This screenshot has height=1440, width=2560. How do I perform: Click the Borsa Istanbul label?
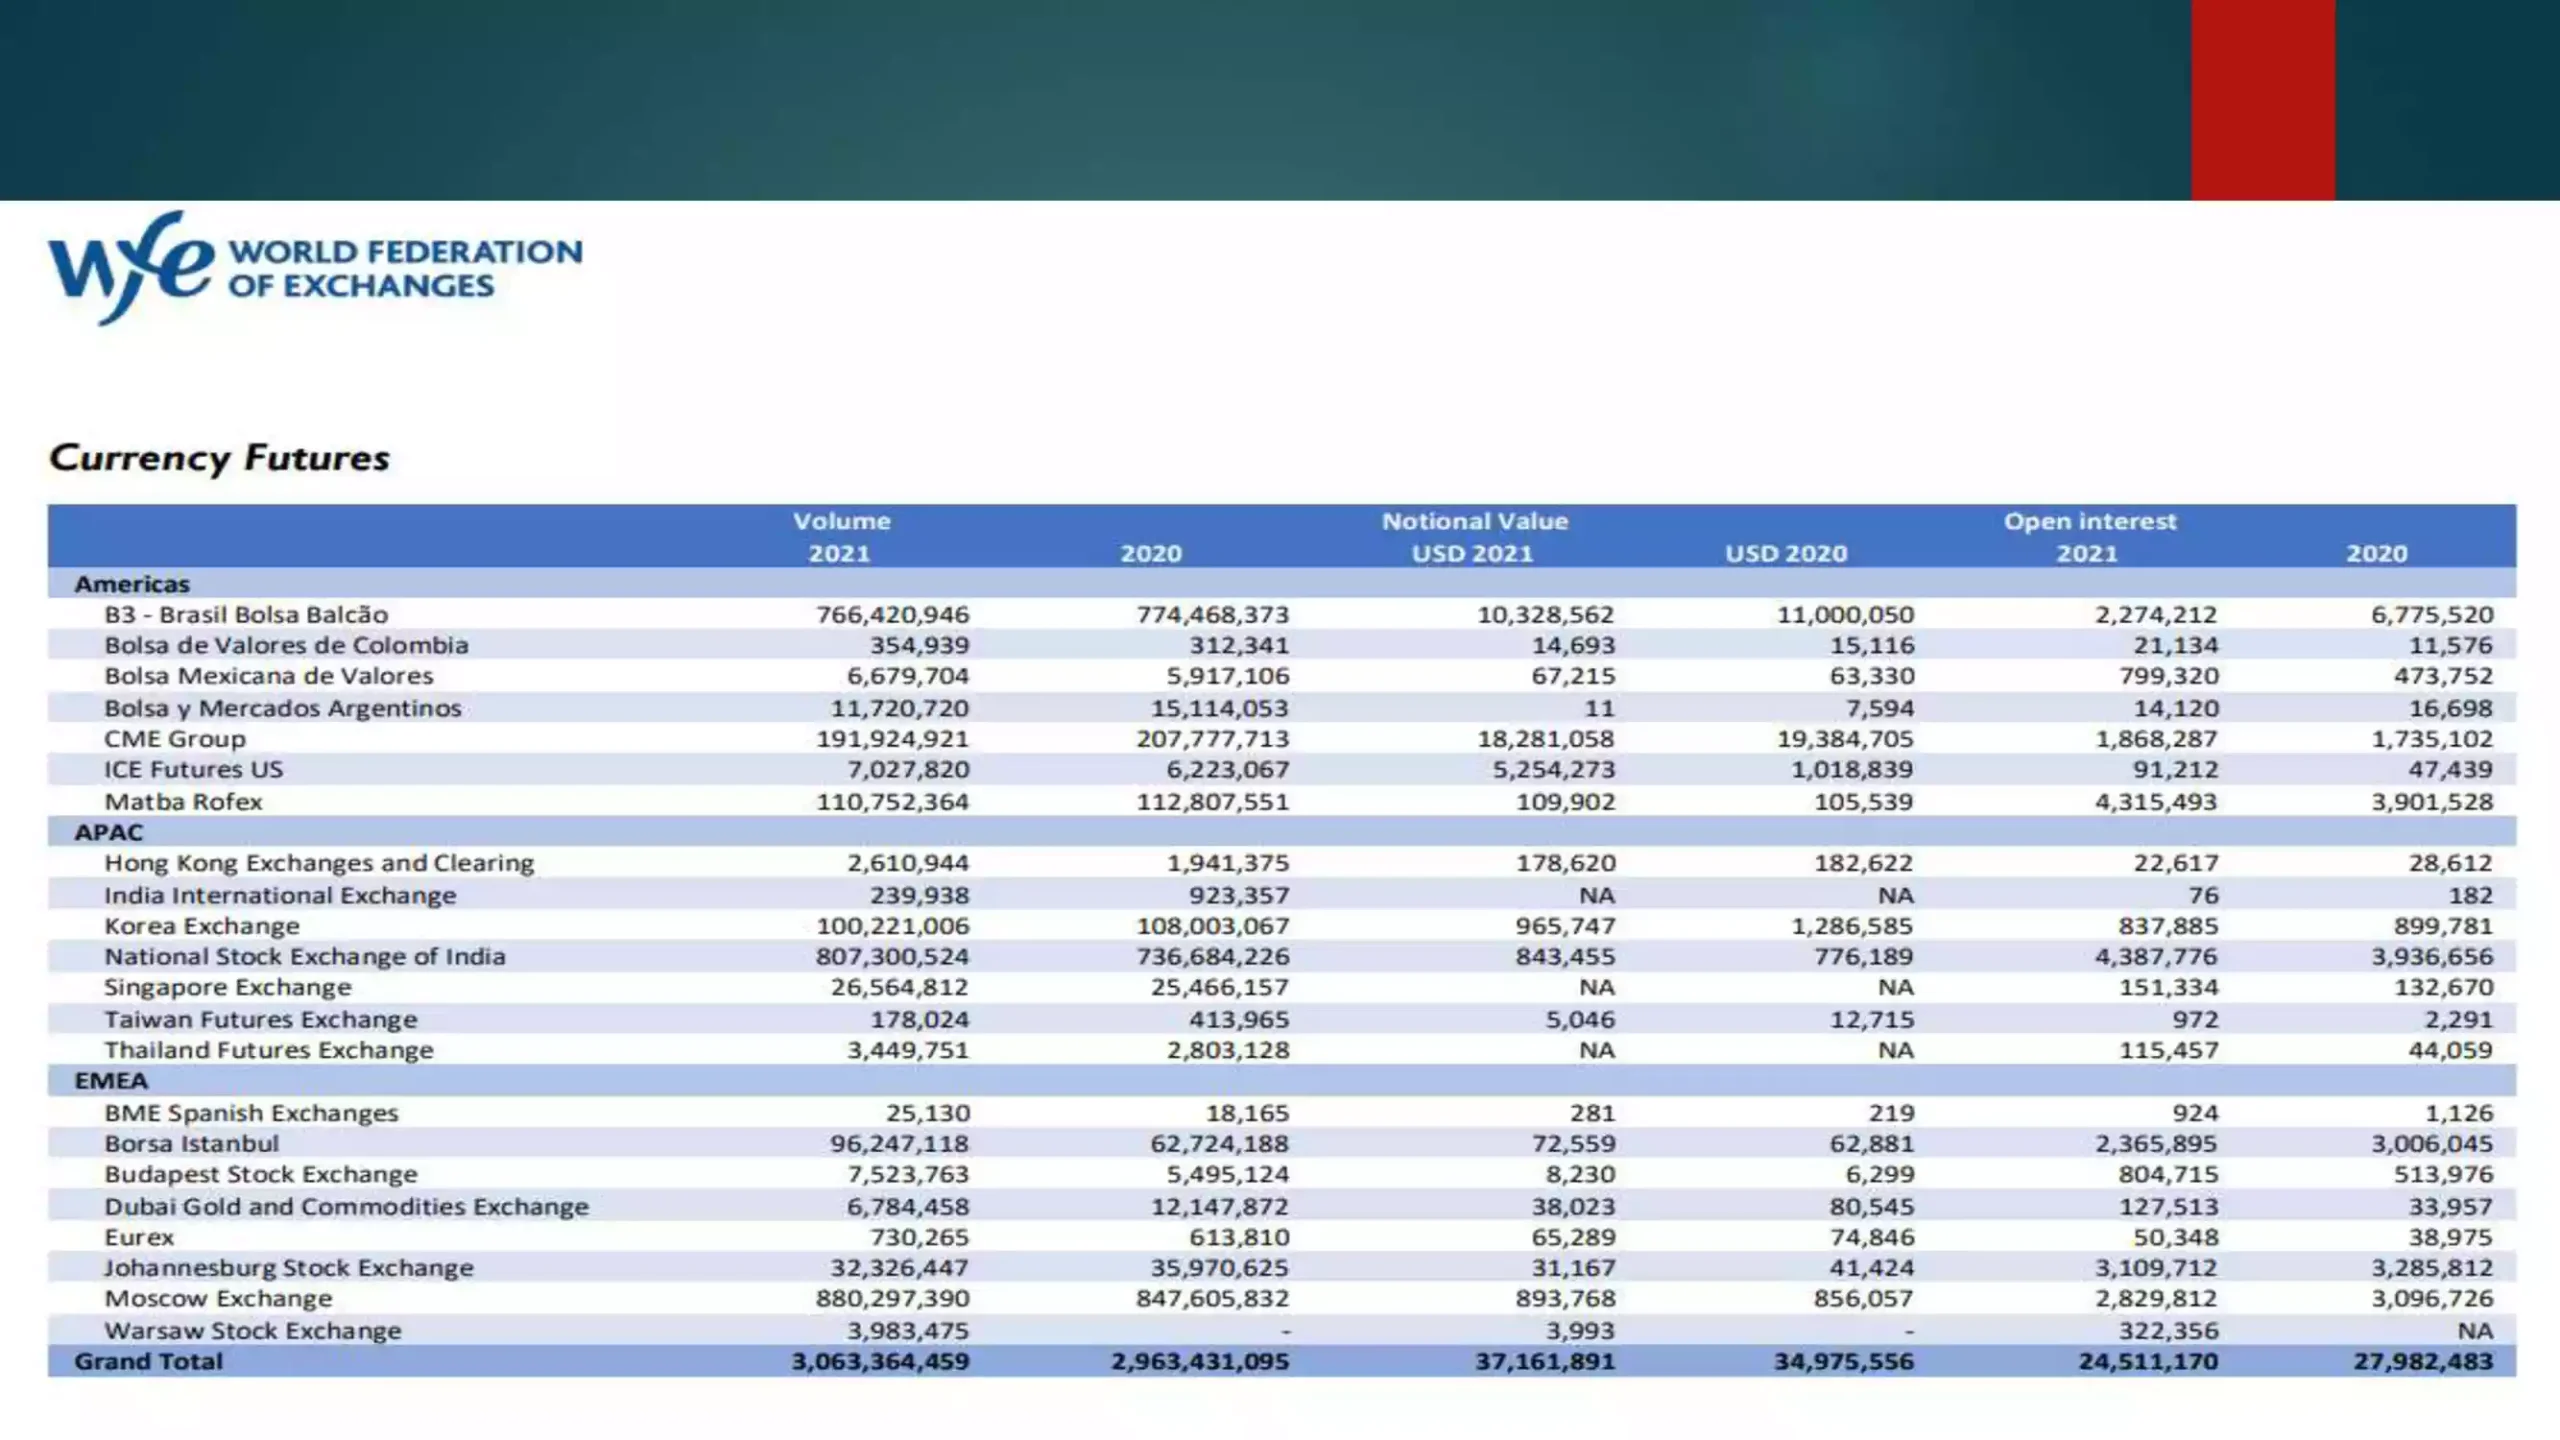191,1144
